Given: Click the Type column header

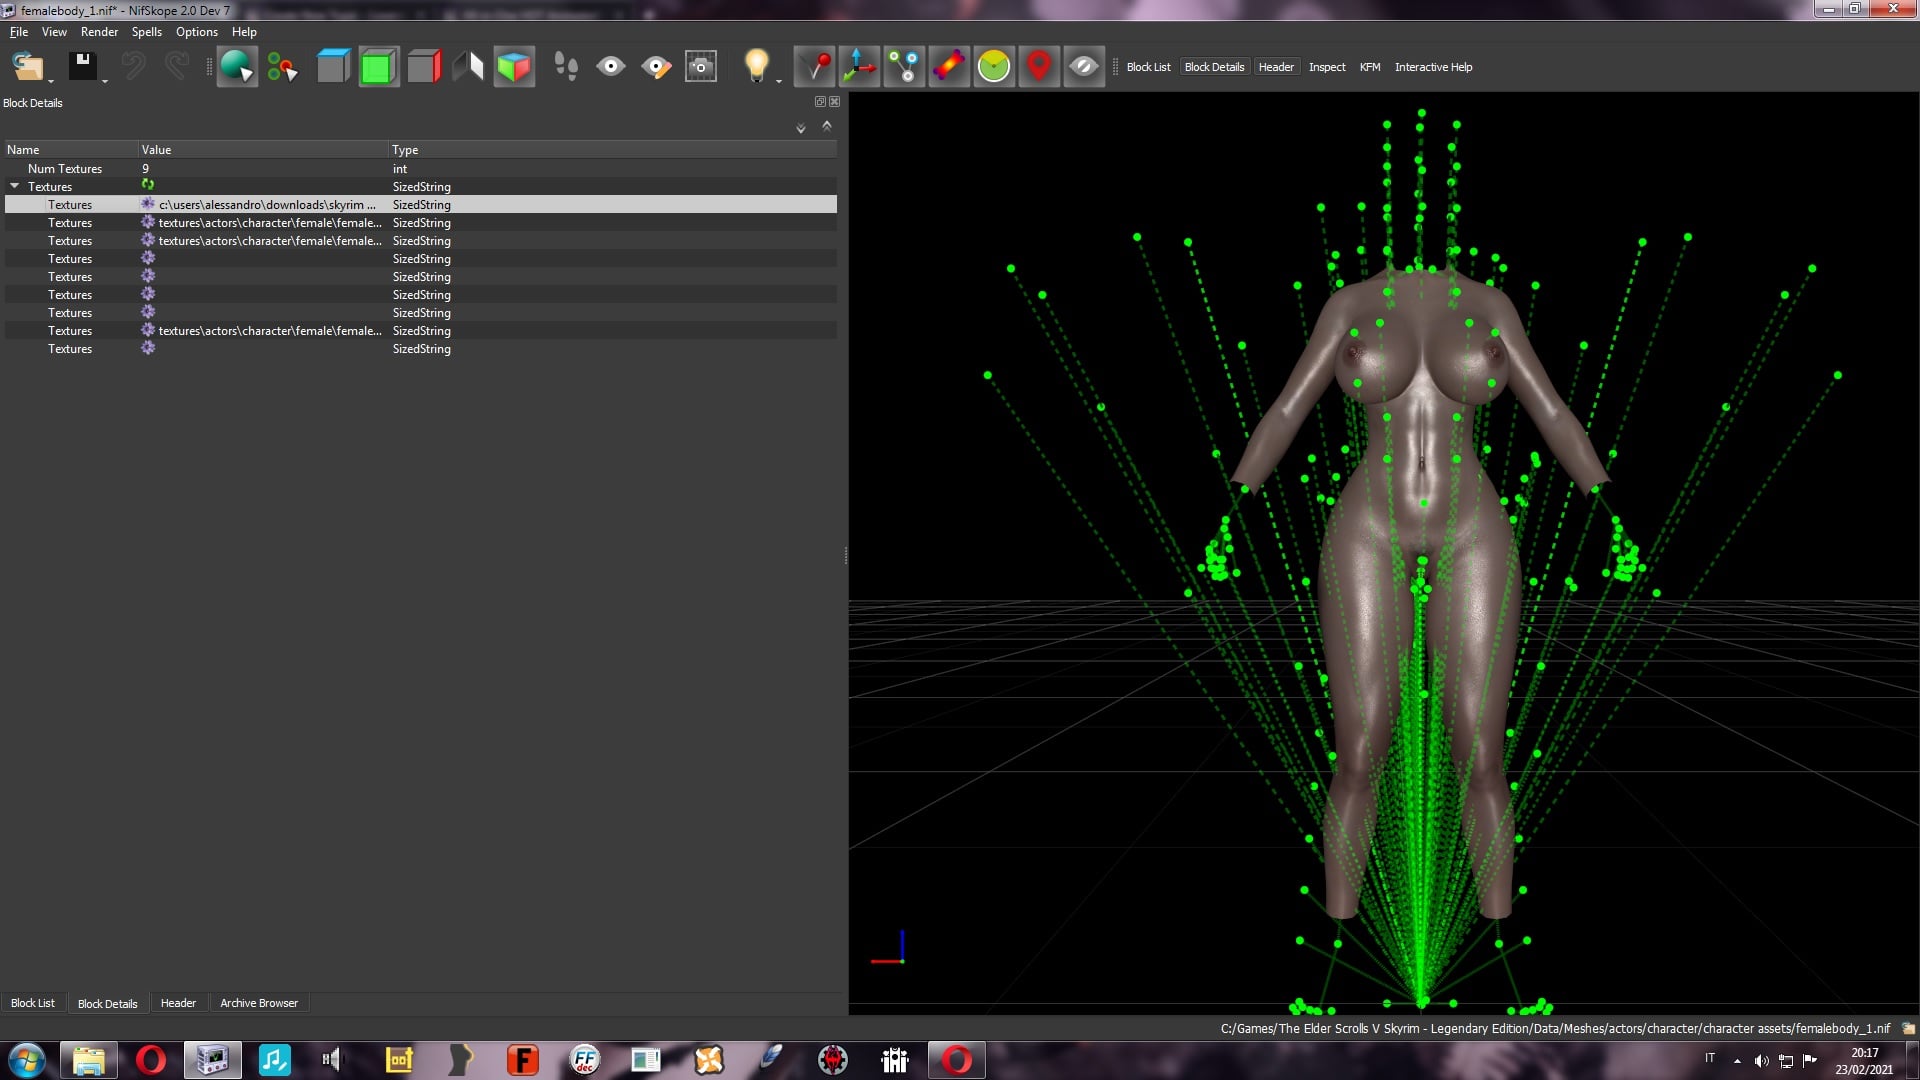Looking at the screenshot, I should [x=612, y=150].
